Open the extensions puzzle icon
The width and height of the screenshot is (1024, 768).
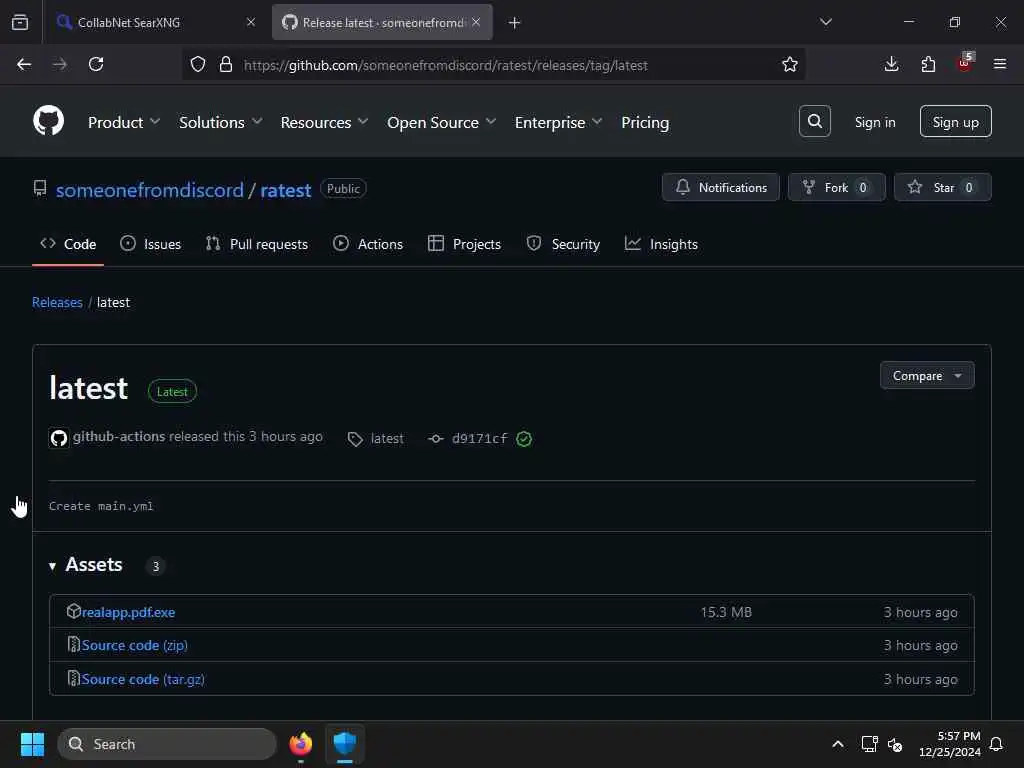(x=928, y=64)
